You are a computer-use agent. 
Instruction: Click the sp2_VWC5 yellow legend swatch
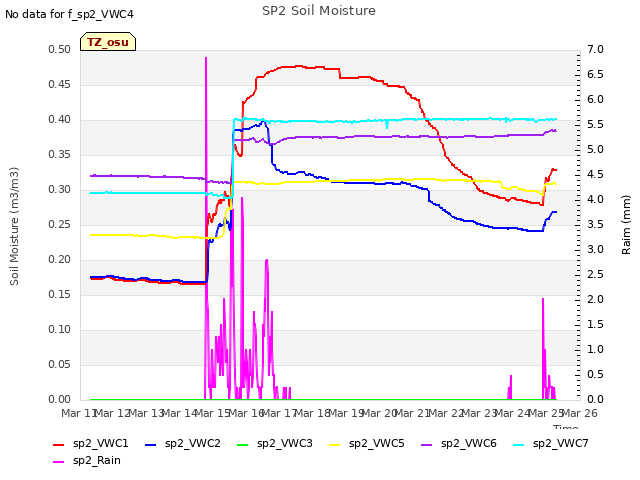tap(335, 444)
